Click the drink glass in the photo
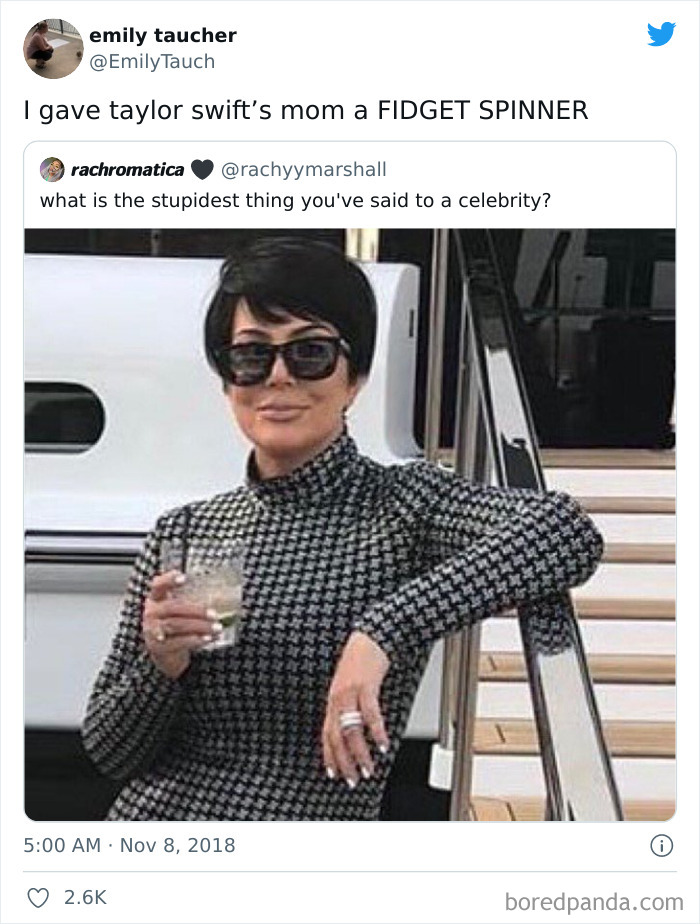This screenshot has height=924, width=700. pyautogui.click(x=213, y=590)
